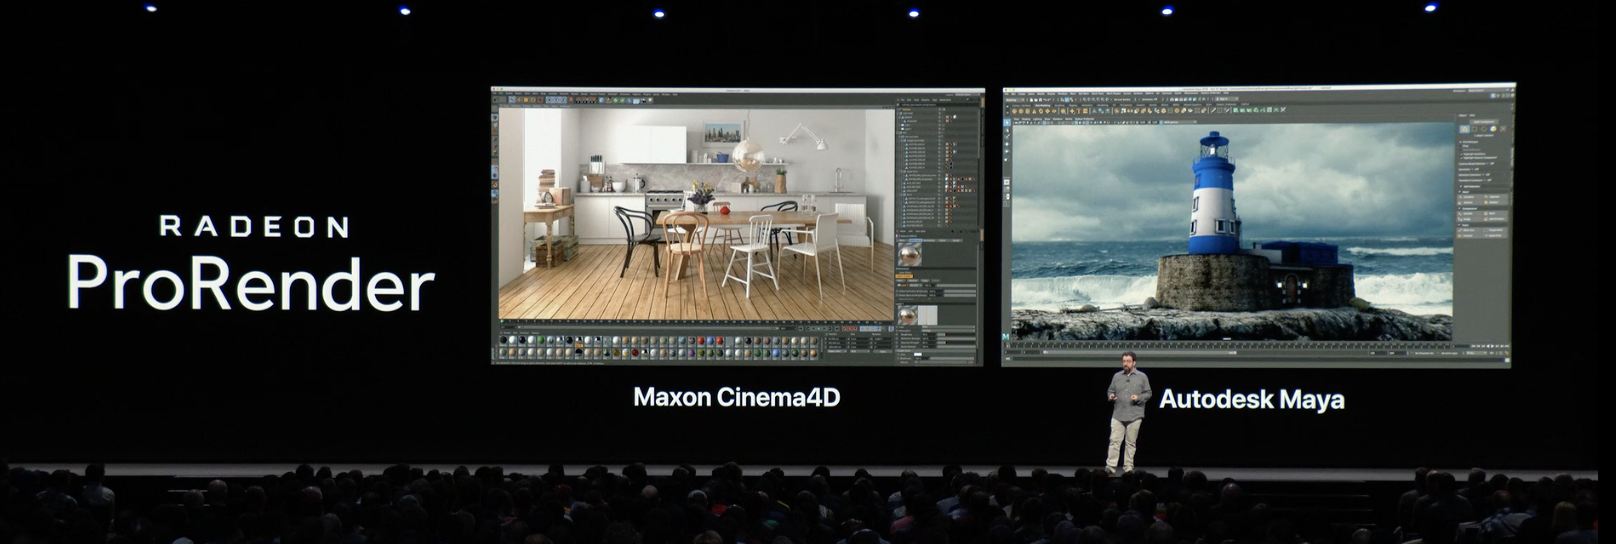Click Object selection icon in Modeling Toolkit
This screenshot has width=1616, height=544.
[1465, 129]
